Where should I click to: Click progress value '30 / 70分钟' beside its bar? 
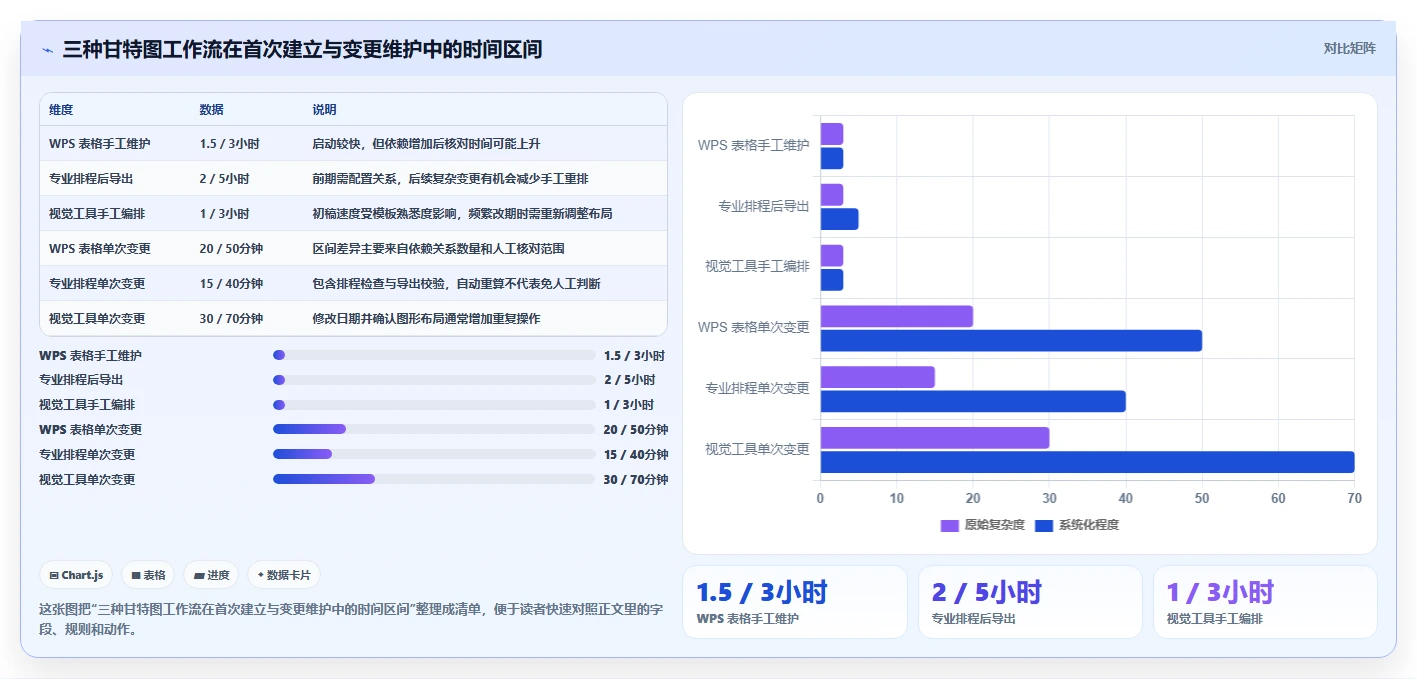coord(636,479)
